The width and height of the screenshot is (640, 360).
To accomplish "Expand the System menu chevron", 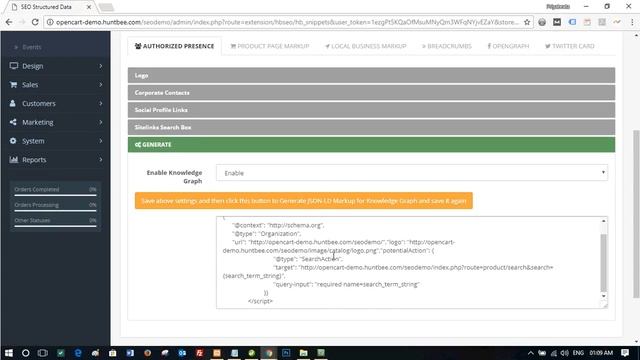I will click(101, 141).
